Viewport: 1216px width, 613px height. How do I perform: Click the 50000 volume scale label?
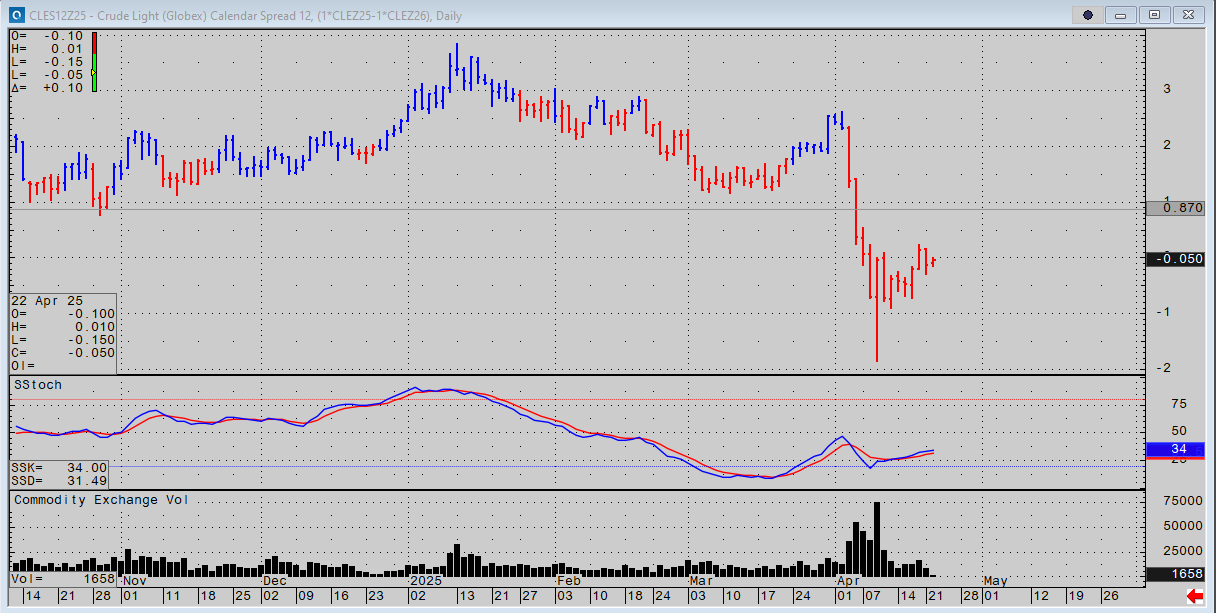(1181, 526)
